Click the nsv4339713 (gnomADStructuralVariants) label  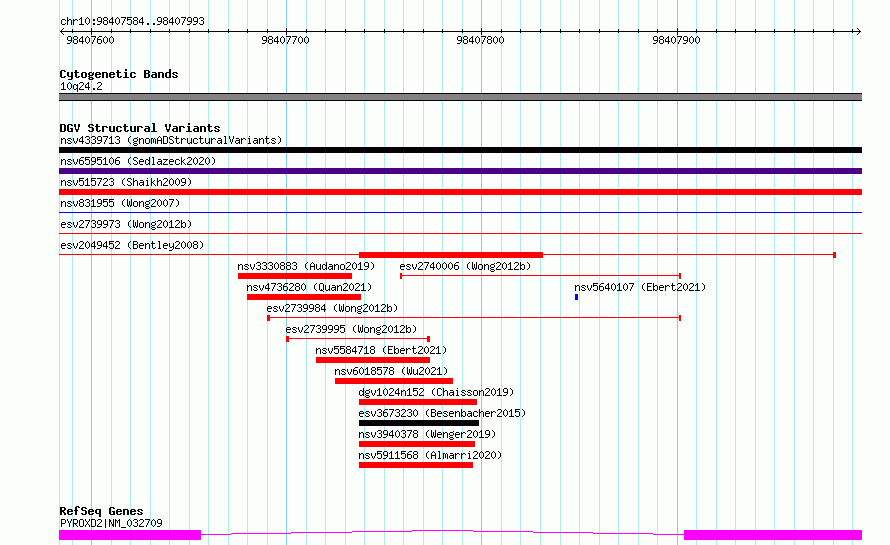(x=171, y=140)
